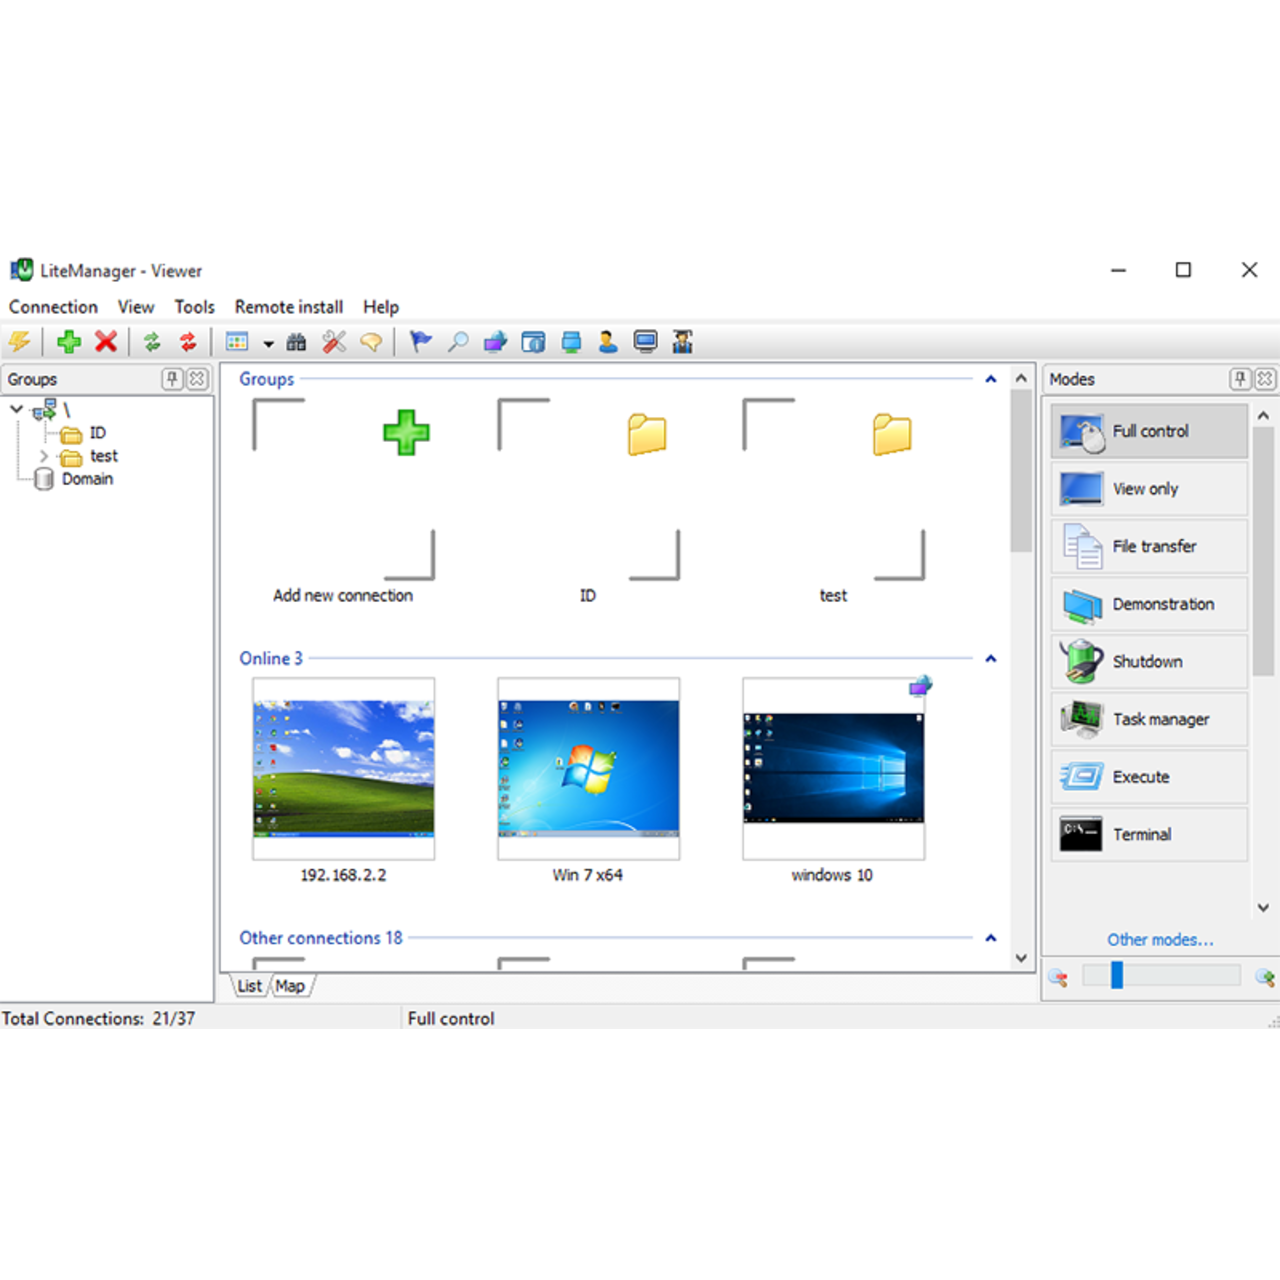This screenshot has width=1280, height=1280.
Task: Switch to the Map tab
Action: pyautogui.click(x=290, y=985)
